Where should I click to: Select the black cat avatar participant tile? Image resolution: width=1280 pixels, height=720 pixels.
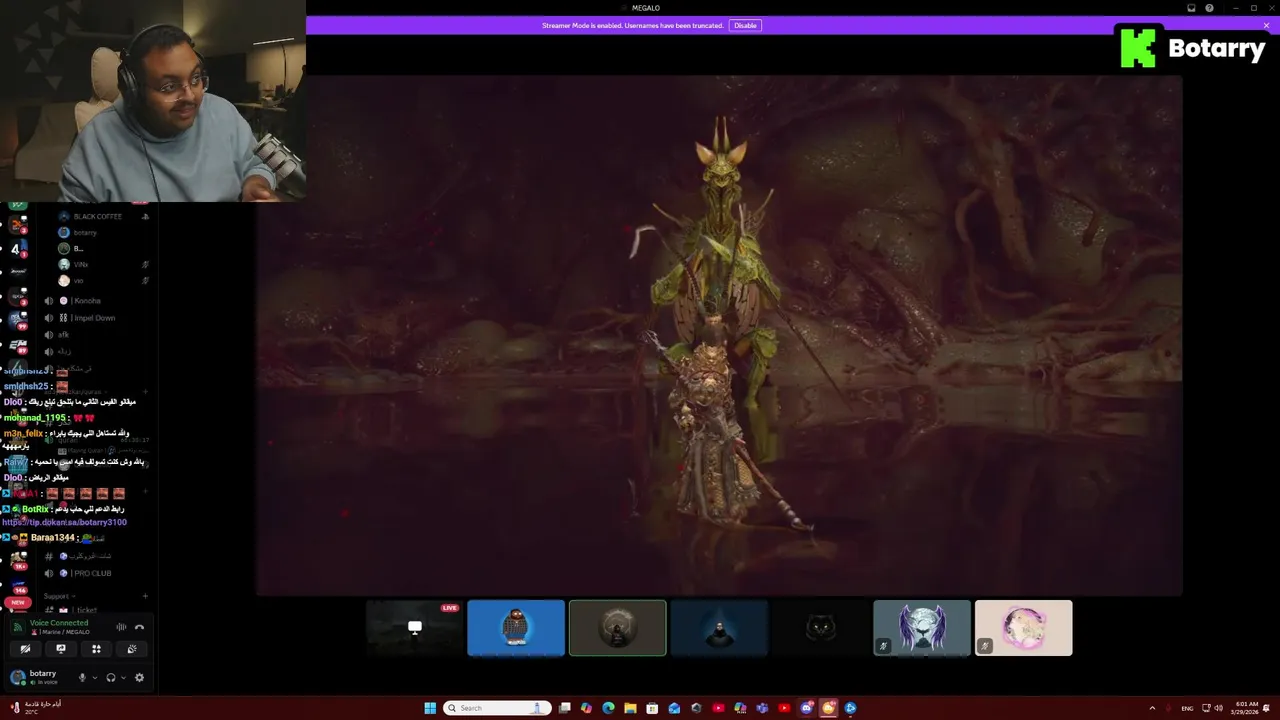tap(820, 628)
